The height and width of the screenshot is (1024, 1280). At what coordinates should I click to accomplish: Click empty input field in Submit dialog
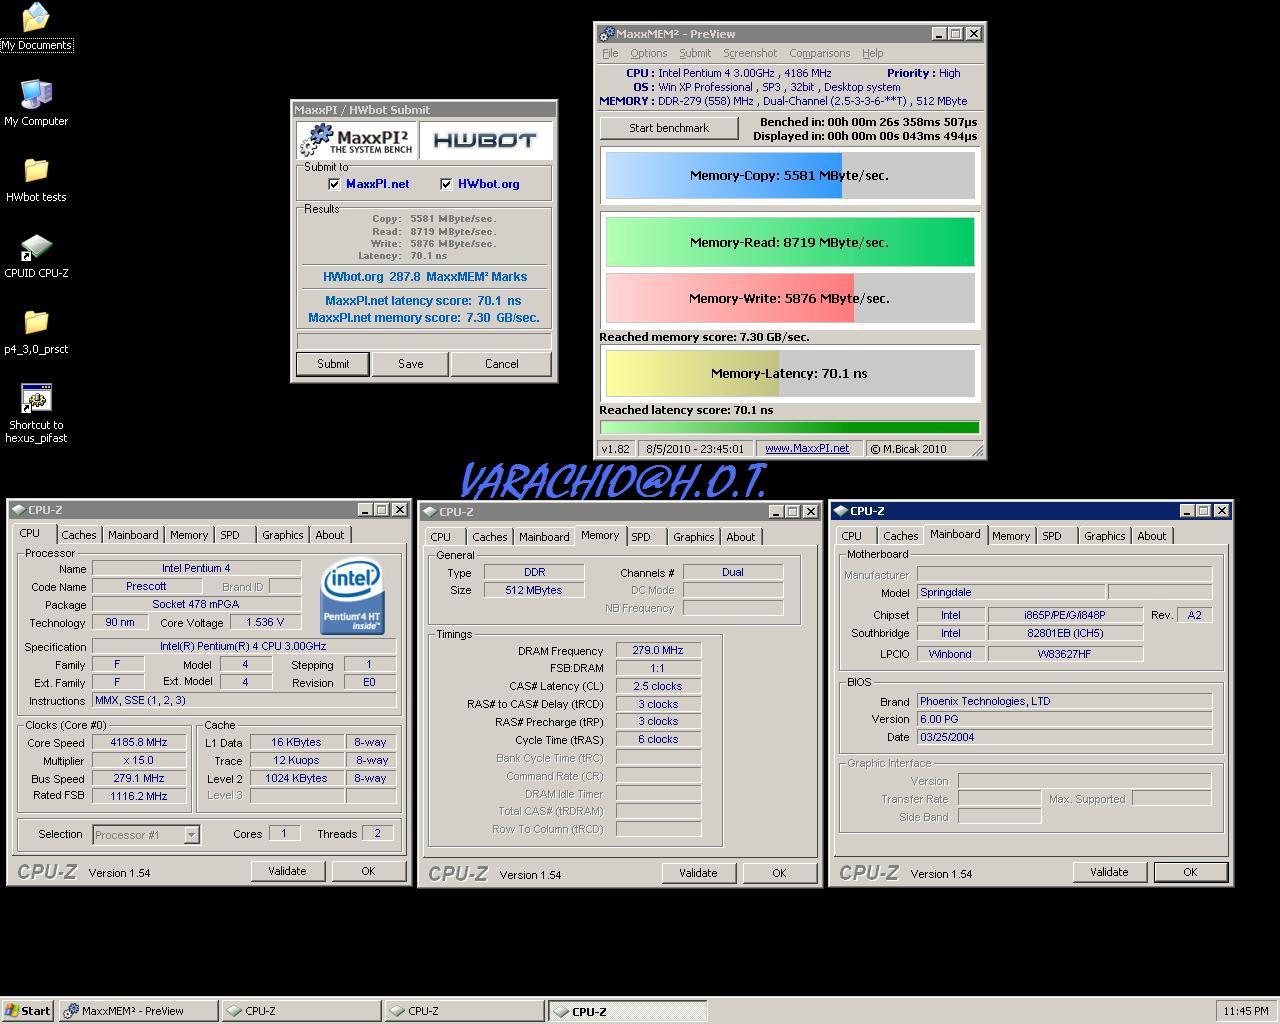pyautogui.click(x=424, y=340)
